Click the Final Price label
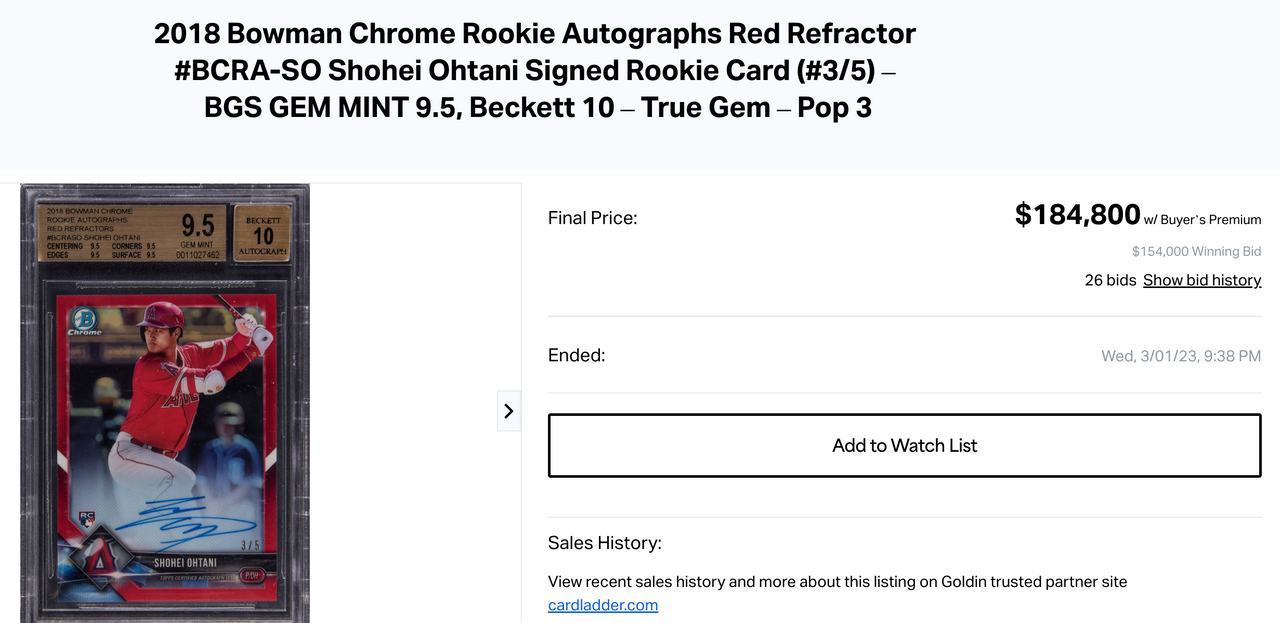 tap(592, 218)
